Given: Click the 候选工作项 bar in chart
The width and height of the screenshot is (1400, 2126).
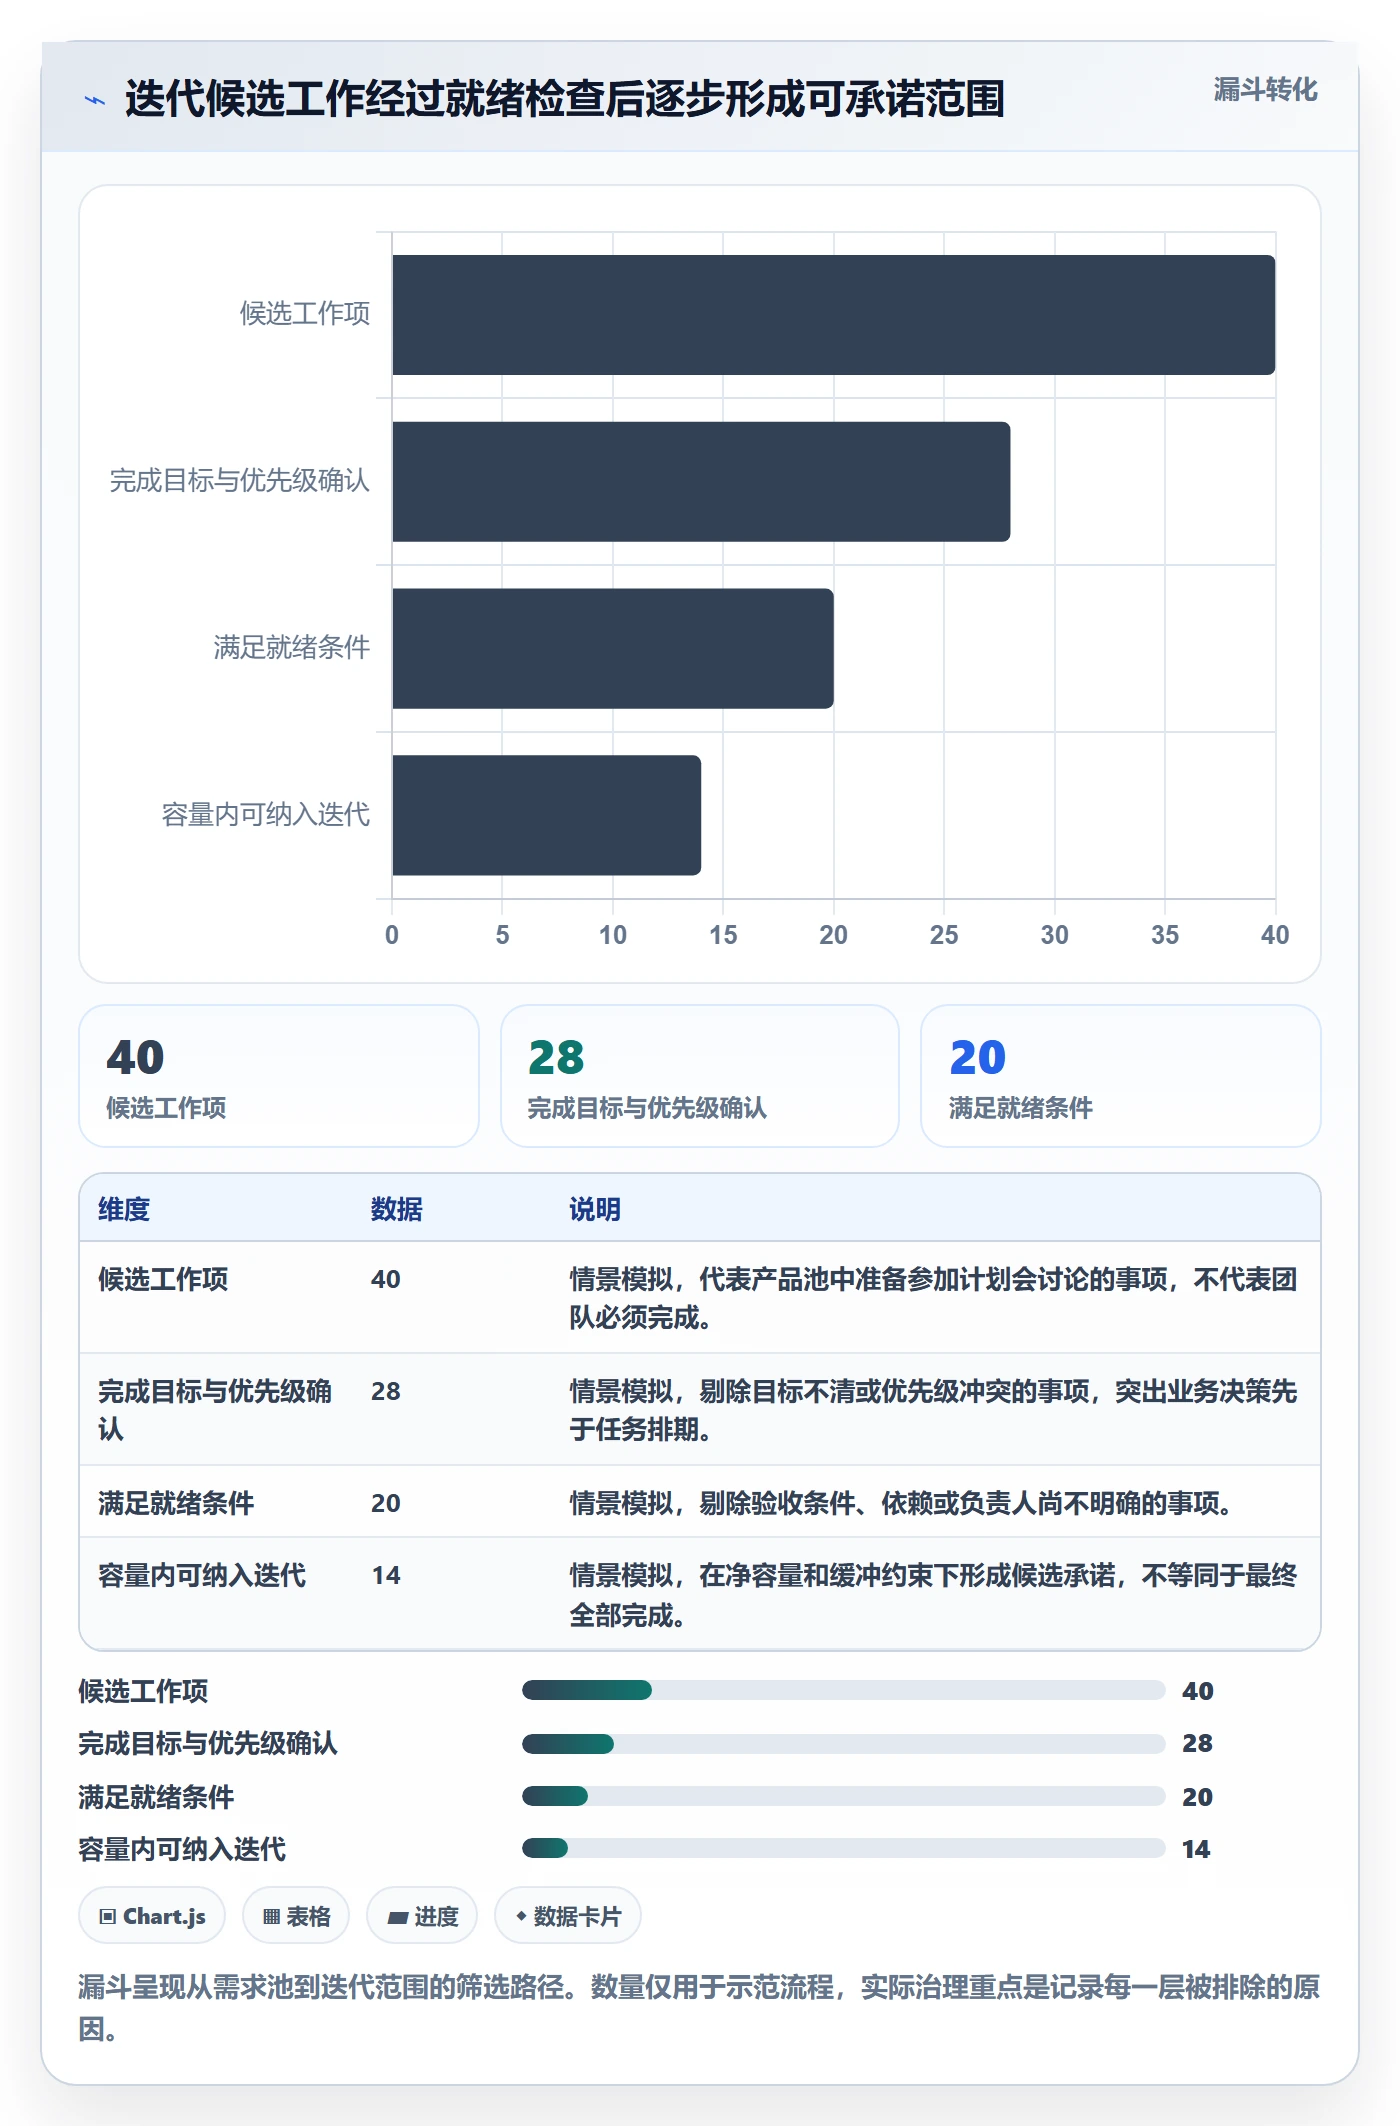Looking at the screenshot, I should (x=834, y=315).
